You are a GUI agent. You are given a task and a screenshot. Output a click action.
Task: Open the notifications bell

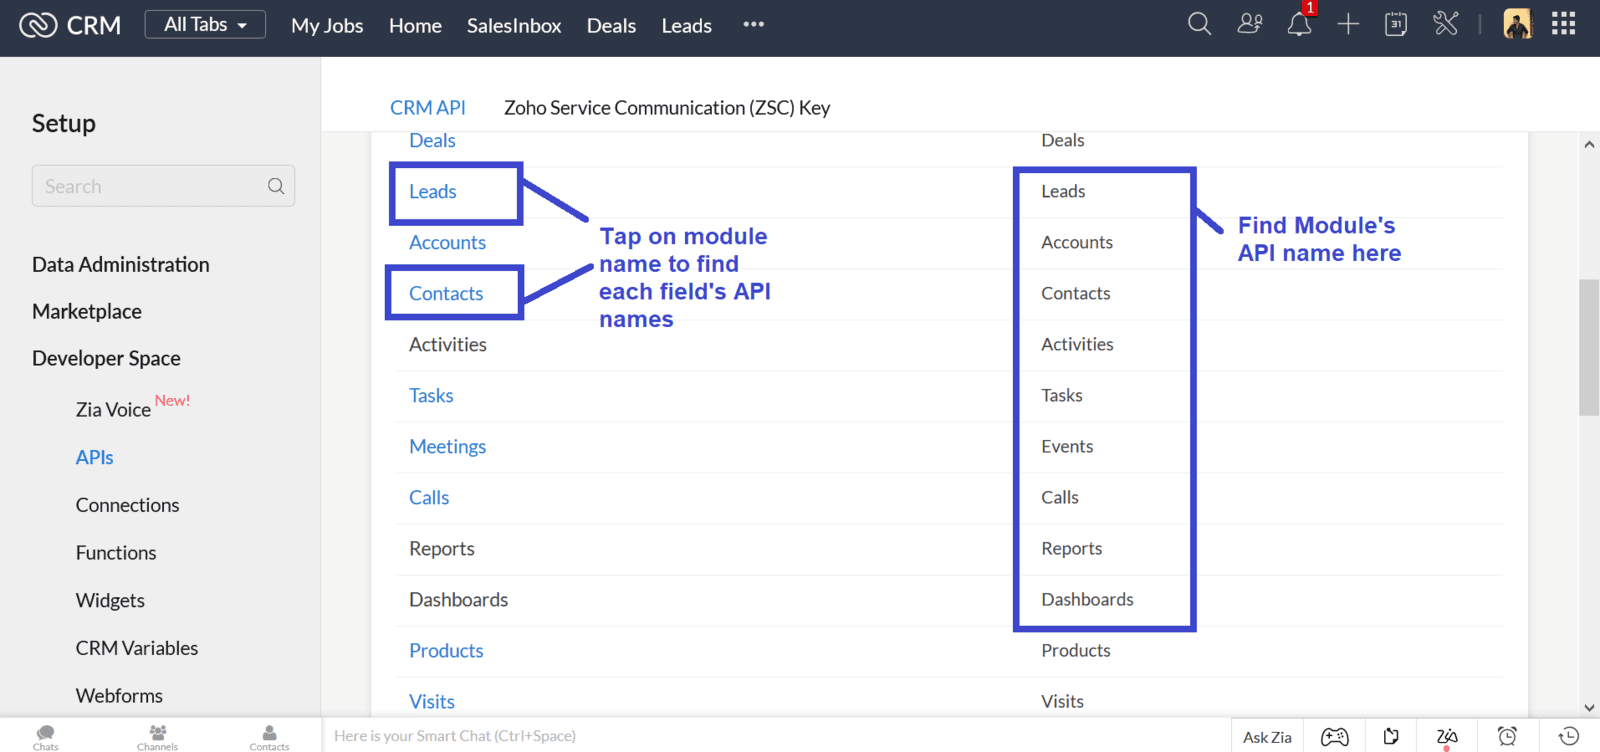(x=1299, y=25)
